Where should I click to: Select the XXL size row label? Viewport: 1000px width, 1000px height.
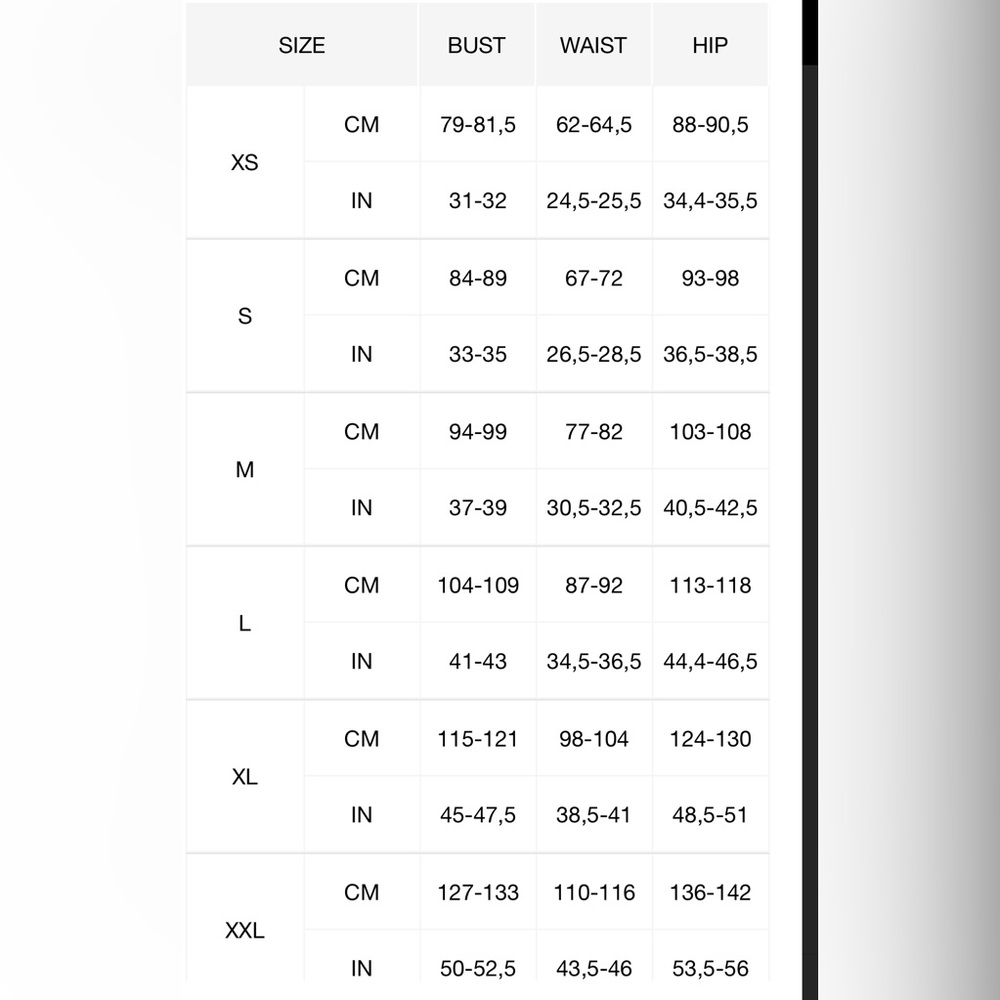(x=244, y=930)
